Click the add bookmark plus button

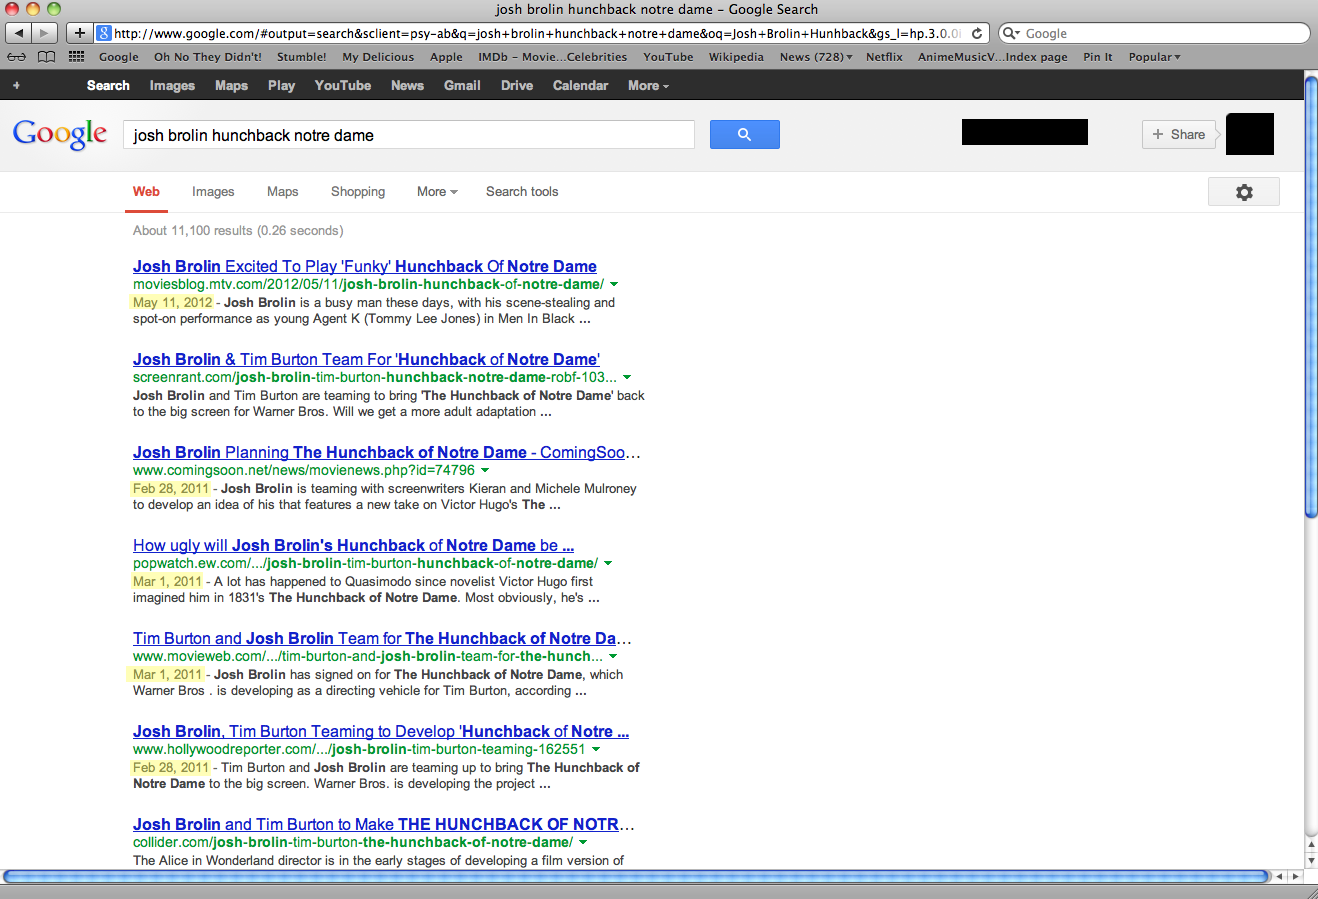click(80, 33)
